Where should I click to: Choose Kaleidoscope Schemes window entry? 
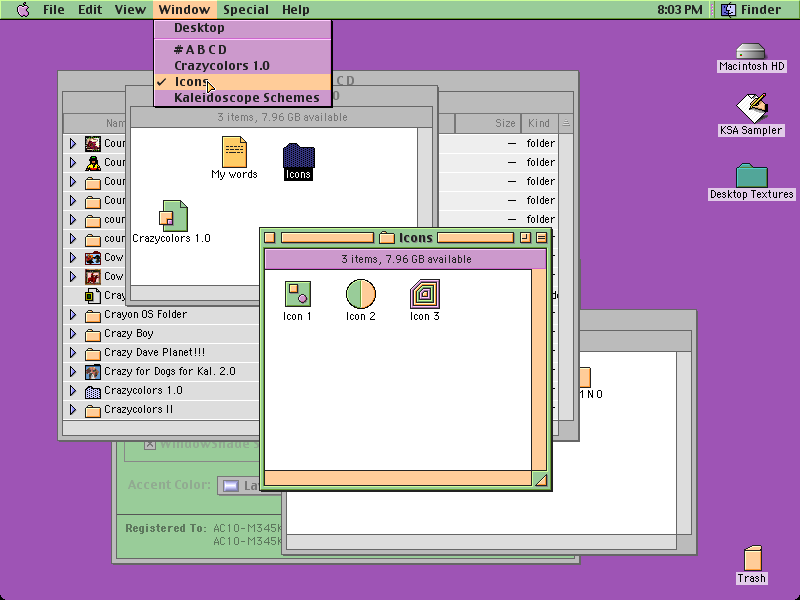tap(243, 97)
